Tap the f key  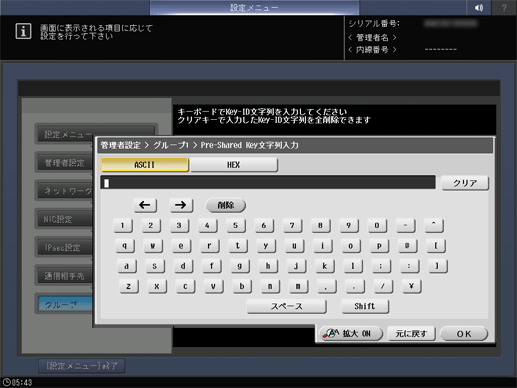(212, 266)
